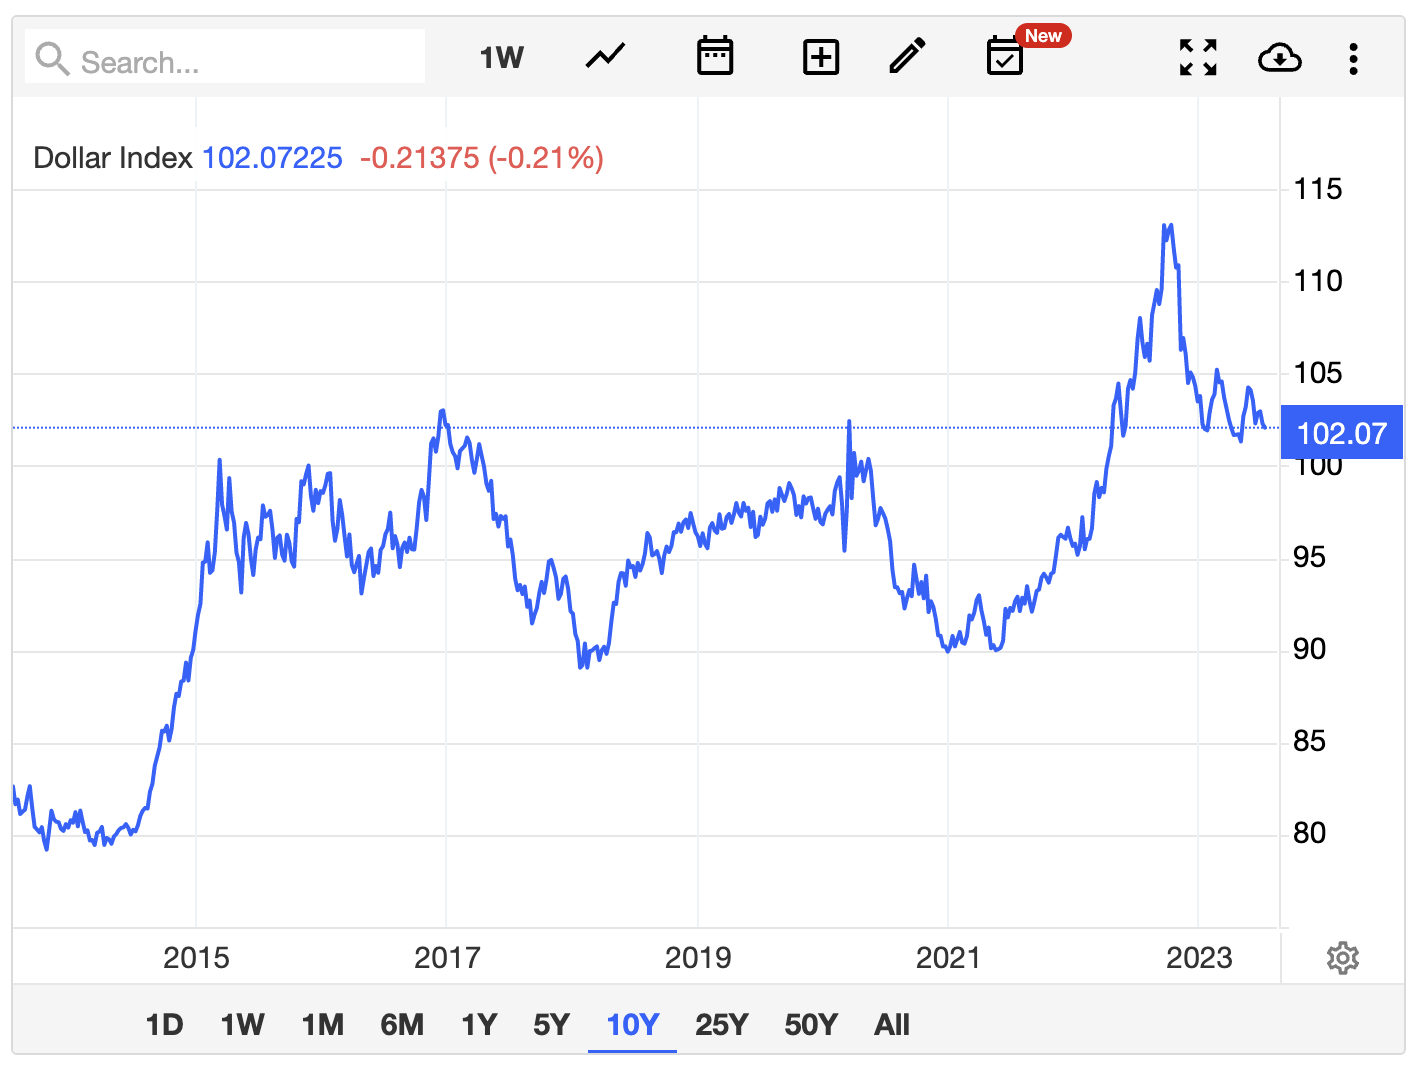Show the 25Y historical range
Image resolution: width=1412 pixels, height=1066 pixels.
(721, 1025)
